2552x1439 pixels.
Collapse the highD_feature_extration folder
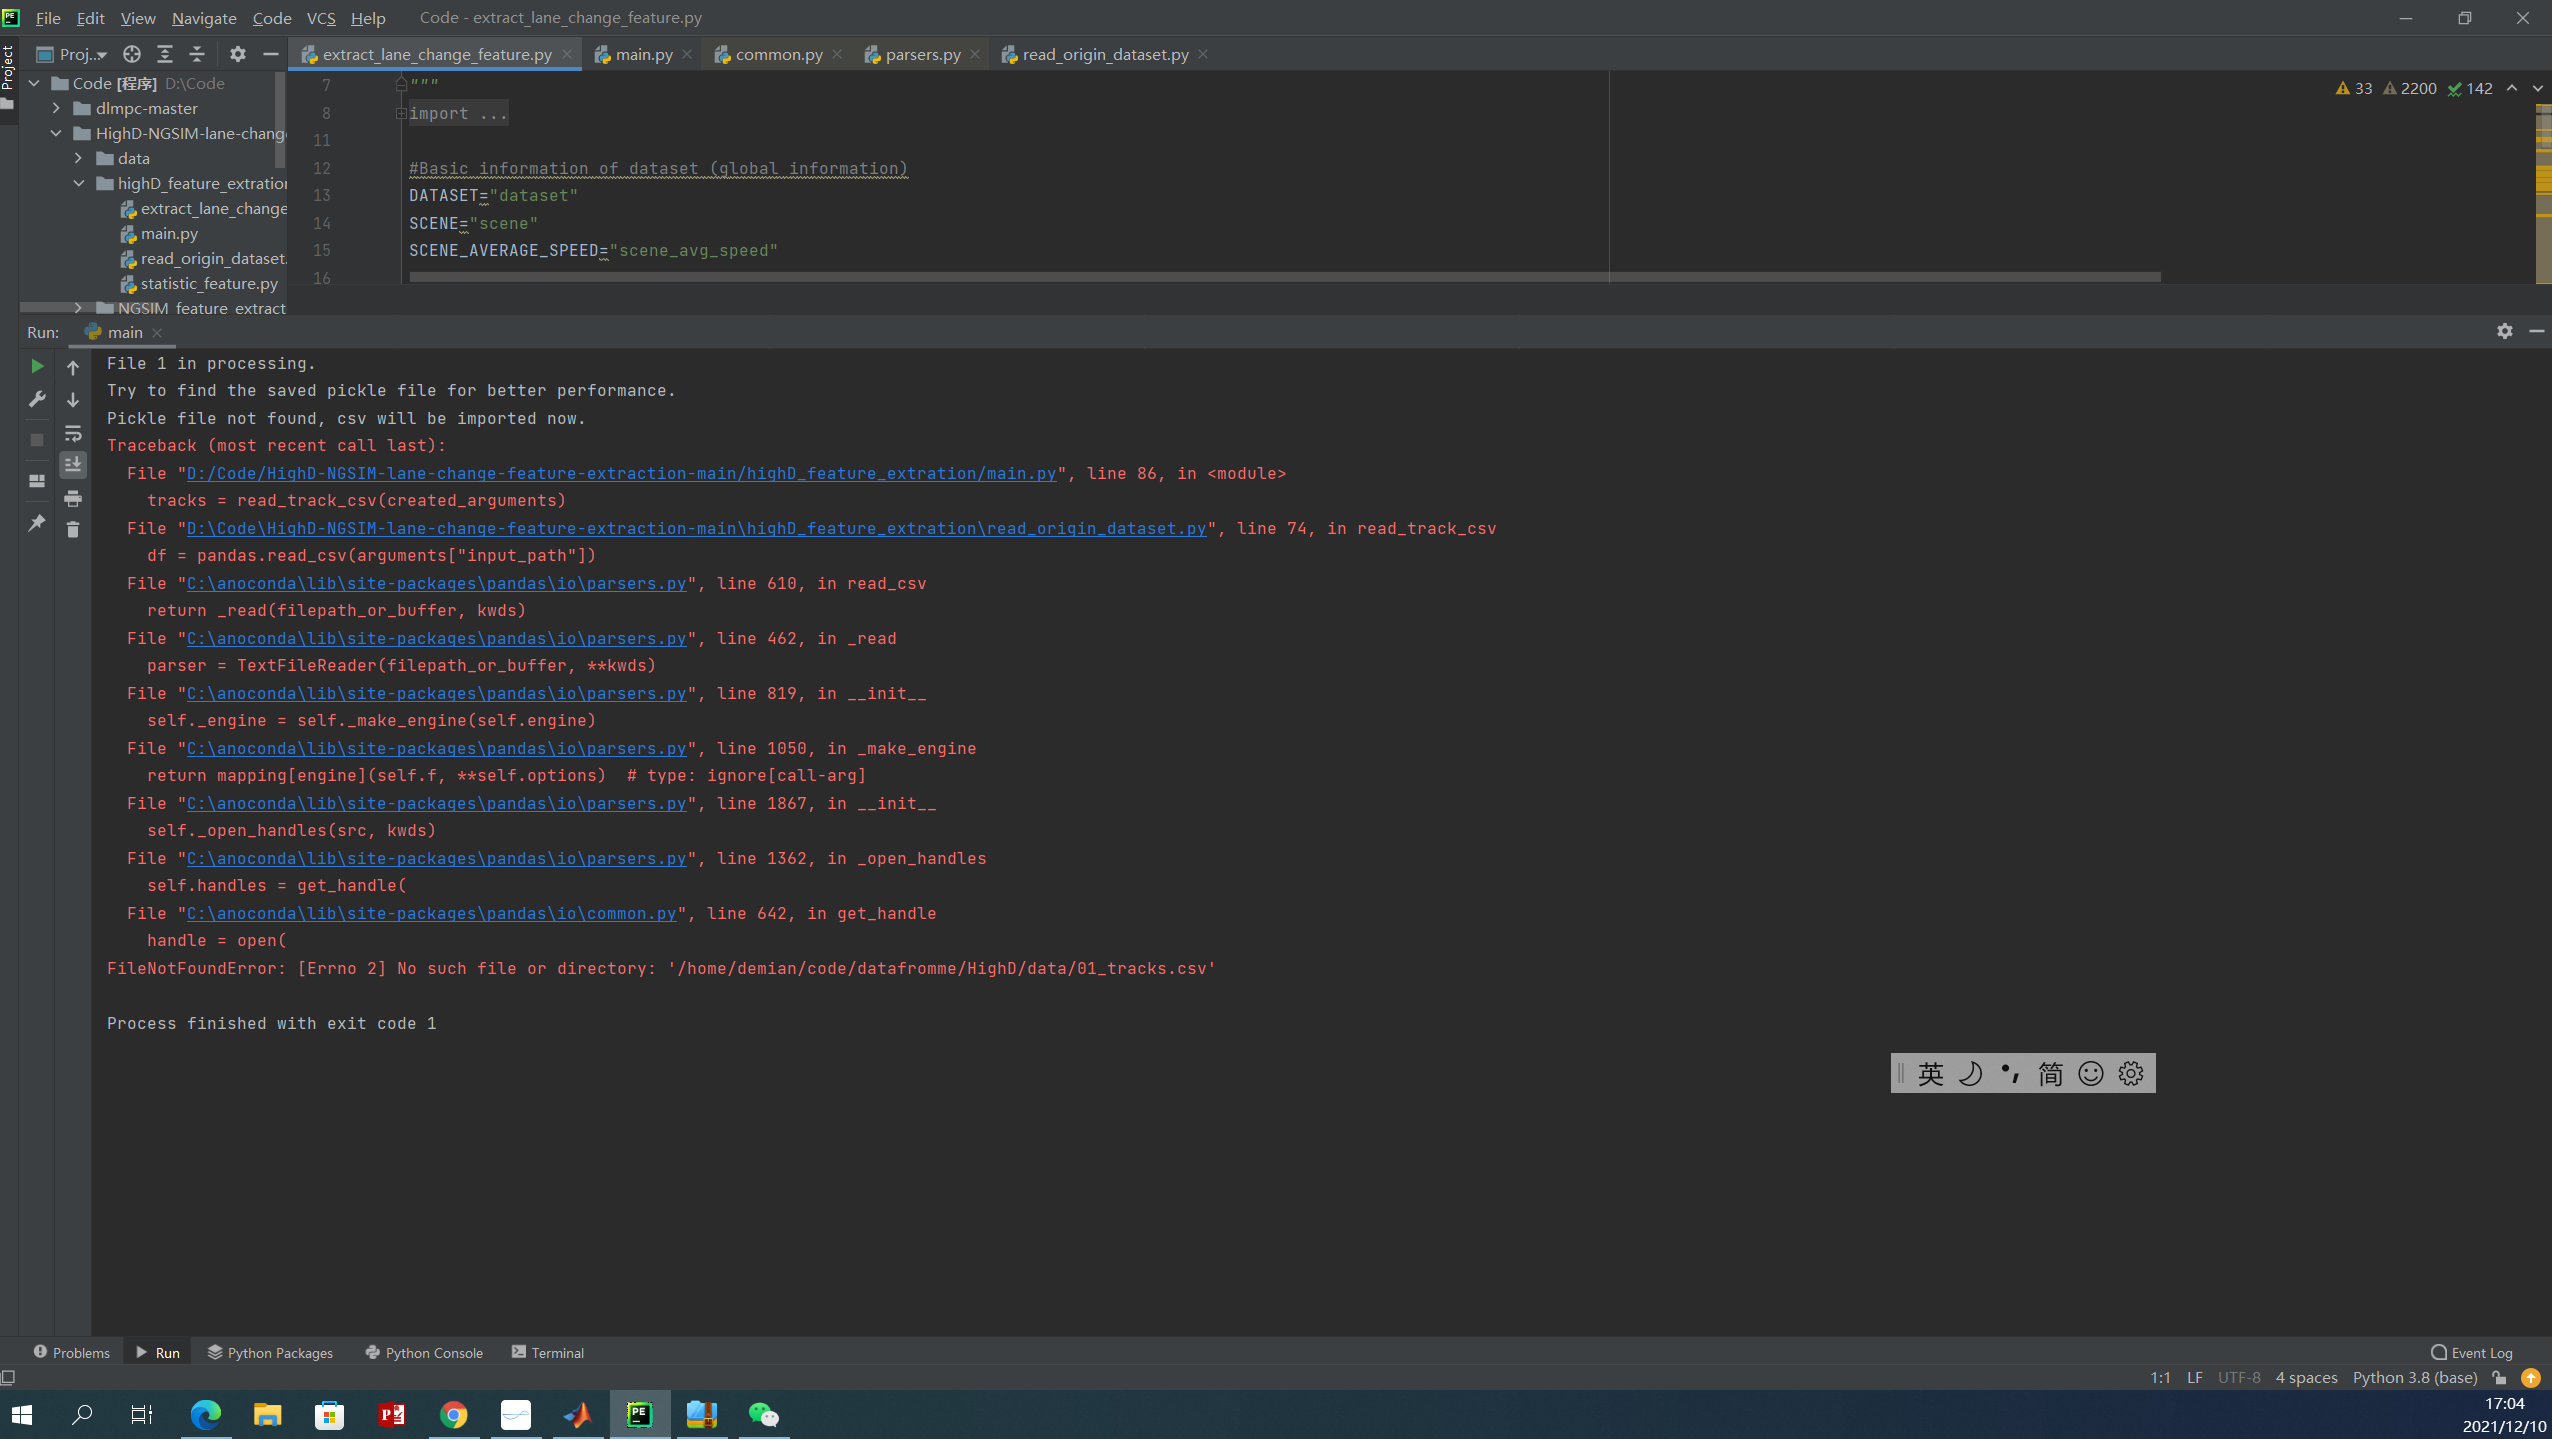79,183
